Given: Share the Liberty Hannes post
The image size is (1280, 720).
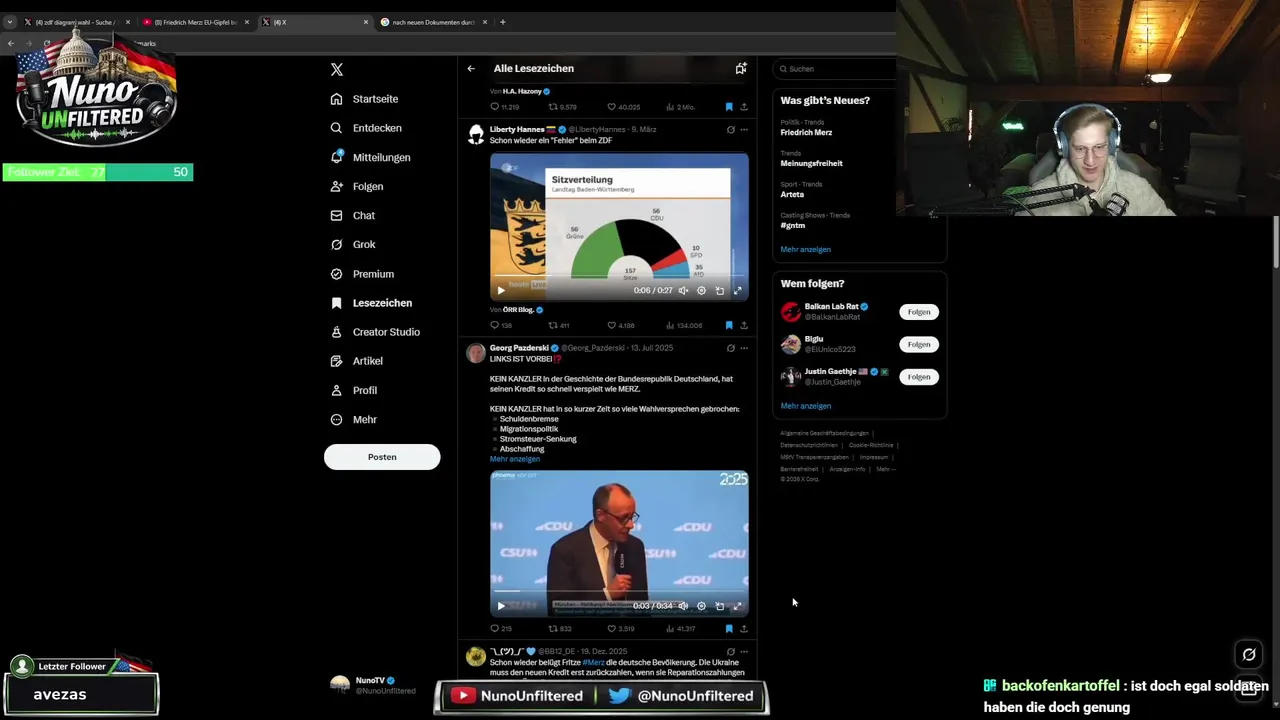Looking at the screenshot, I should point(744,325).
